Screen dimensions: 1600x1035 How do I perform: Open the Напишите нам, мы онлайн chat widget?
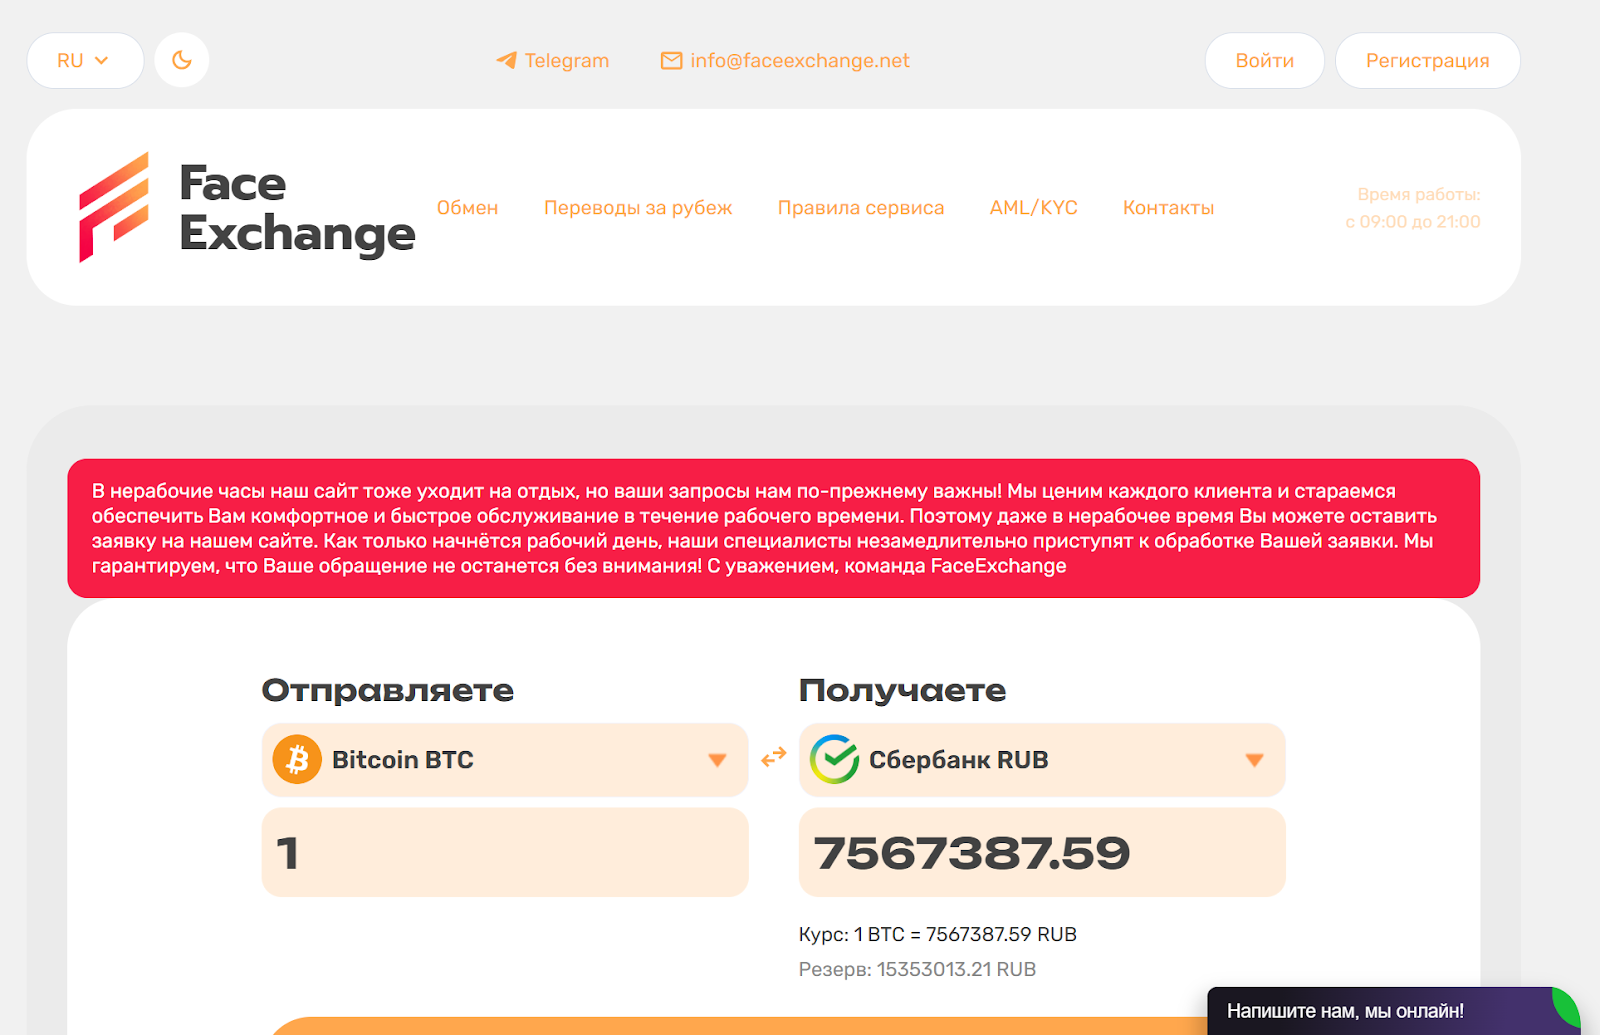point(1394,1011)
